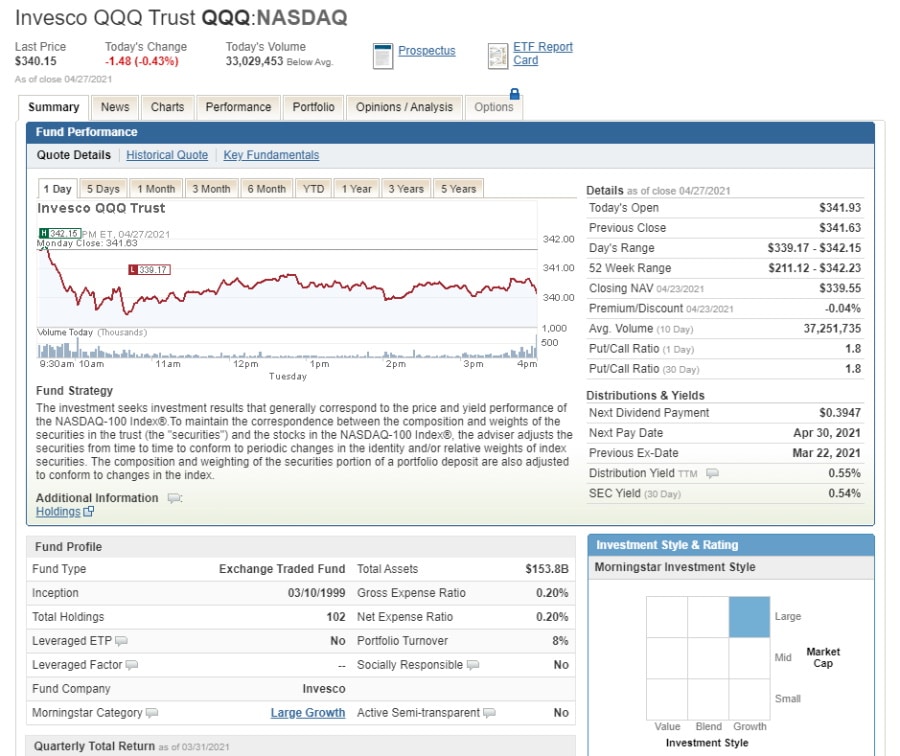Click Today's Change value -1.48 (-0.43%)
Screen dimensions: 900x756
tap(141, 61)
